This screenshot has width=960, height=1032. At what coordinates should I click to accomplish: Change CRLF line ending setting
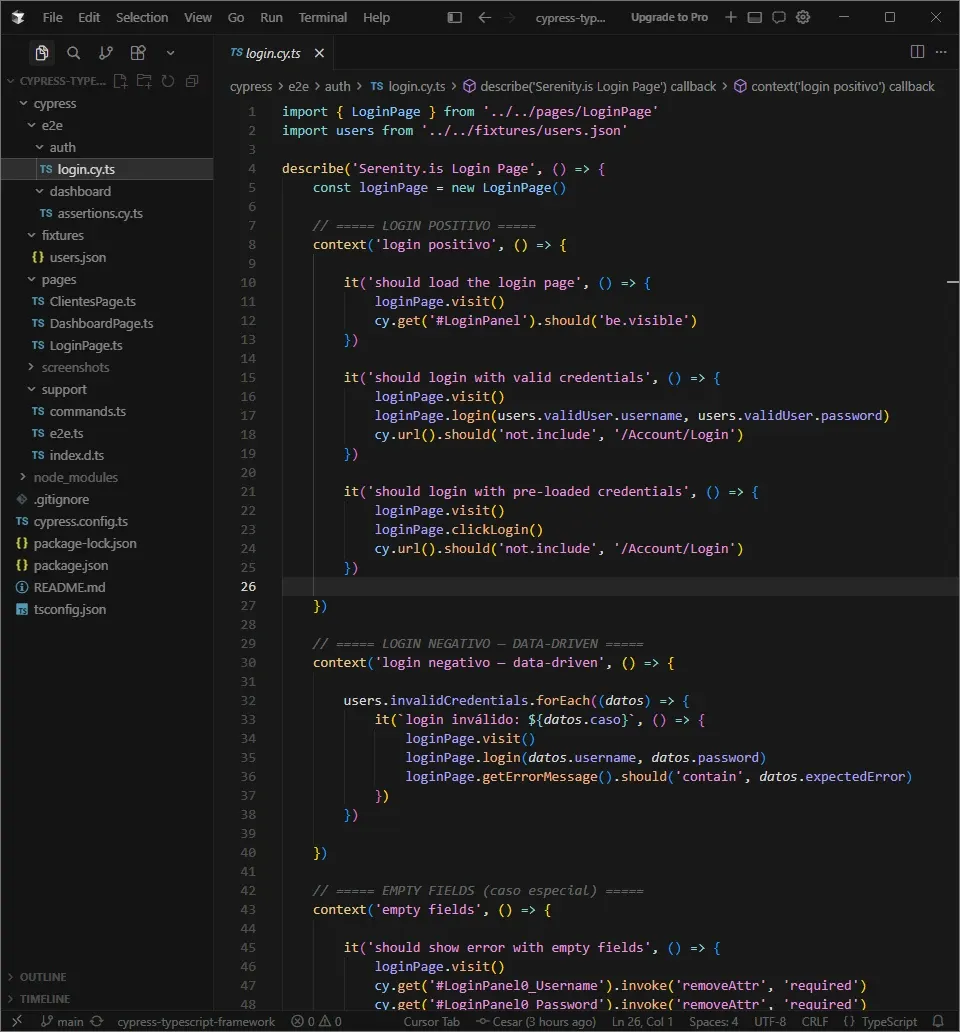815,1021
